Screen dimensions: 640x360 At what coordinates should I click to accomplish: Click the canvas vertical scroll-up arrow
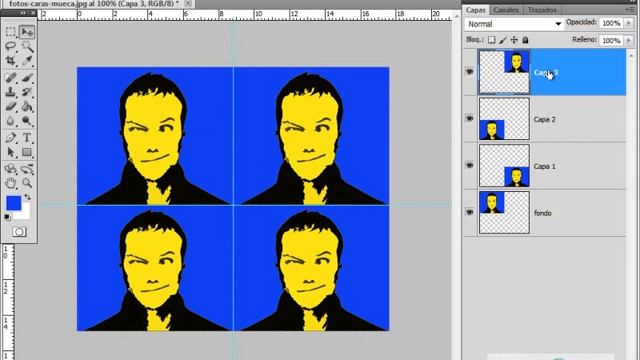click(x=457, y=16)
